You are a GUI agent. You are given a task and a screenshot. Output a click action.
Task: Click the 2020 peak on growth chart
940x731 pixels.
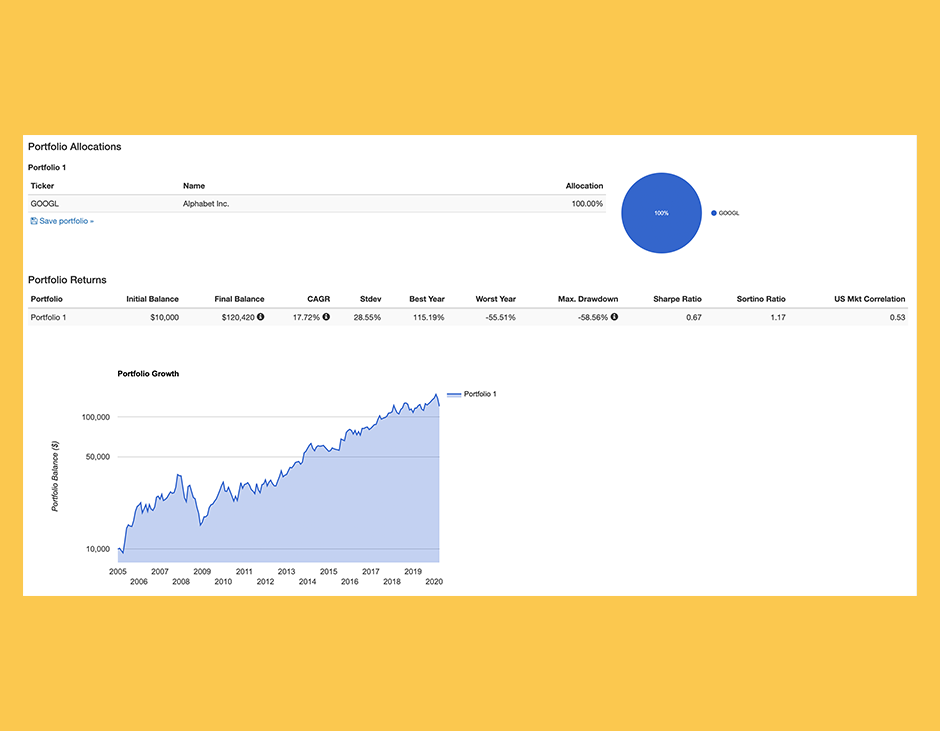[436, 394]
